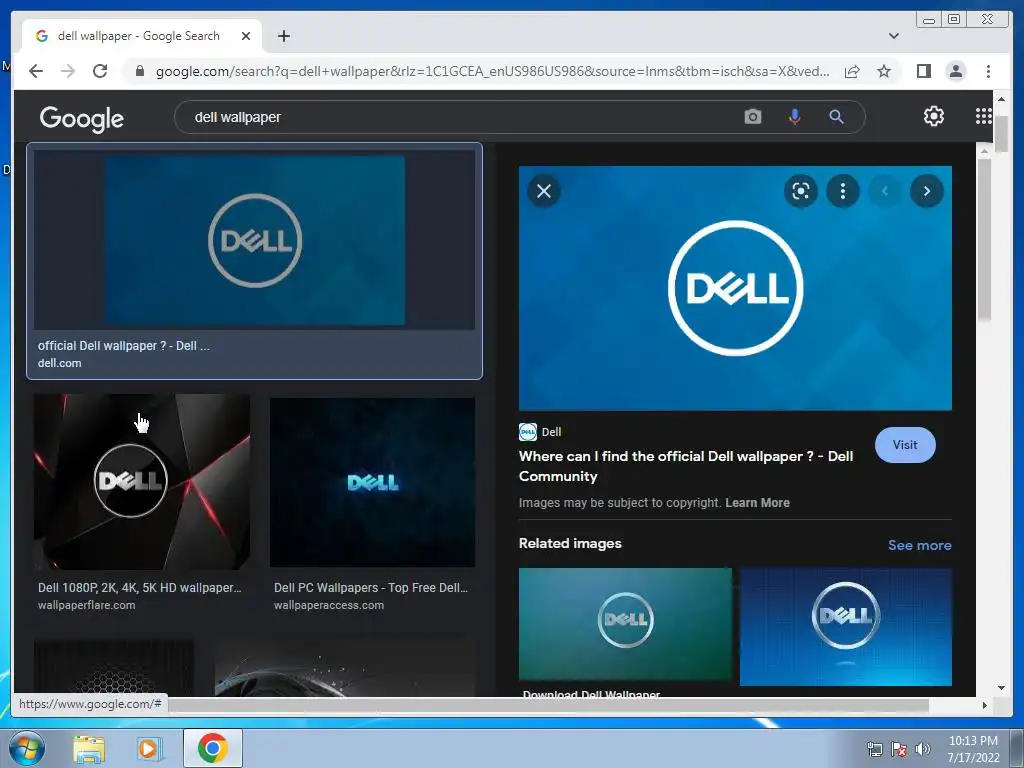This screenshot has height=768, width=1024.
Task: Open the Google apps grid
Action: click(984, 116)
